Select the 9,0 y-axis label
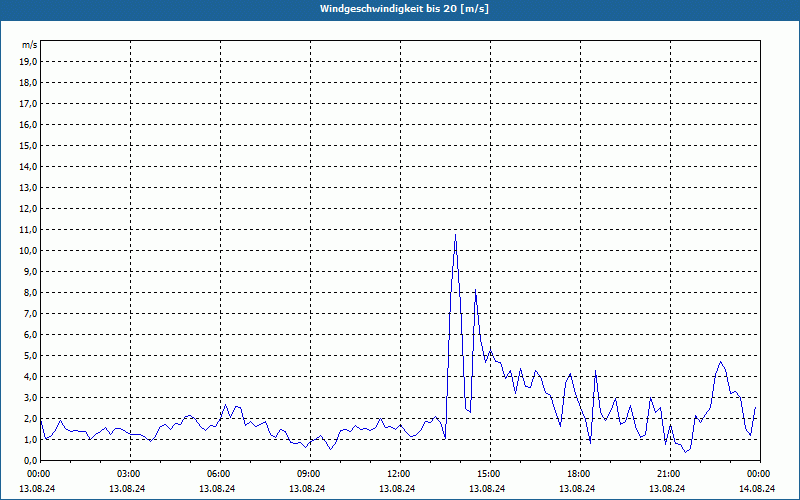800x500 pixels. [x=30, y=271]
